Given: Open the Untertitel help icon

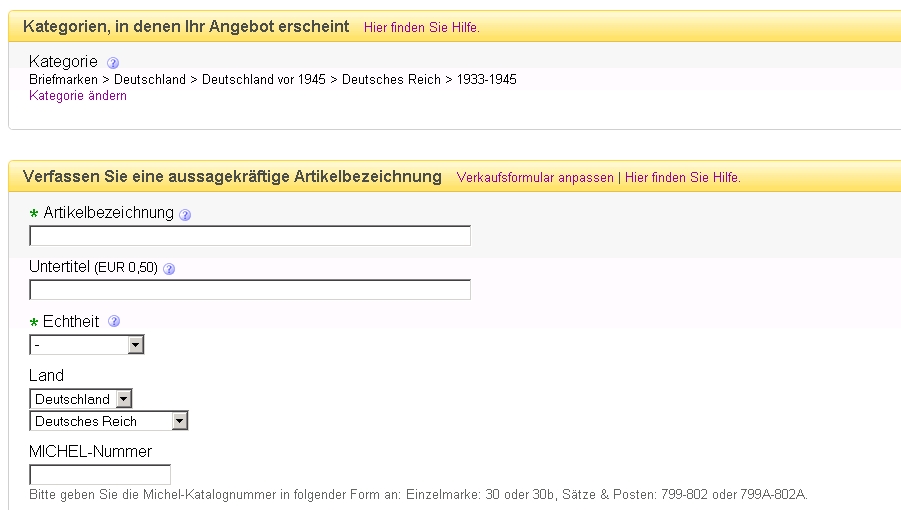Looking at the screenshot, I should [x=169, y=268].
